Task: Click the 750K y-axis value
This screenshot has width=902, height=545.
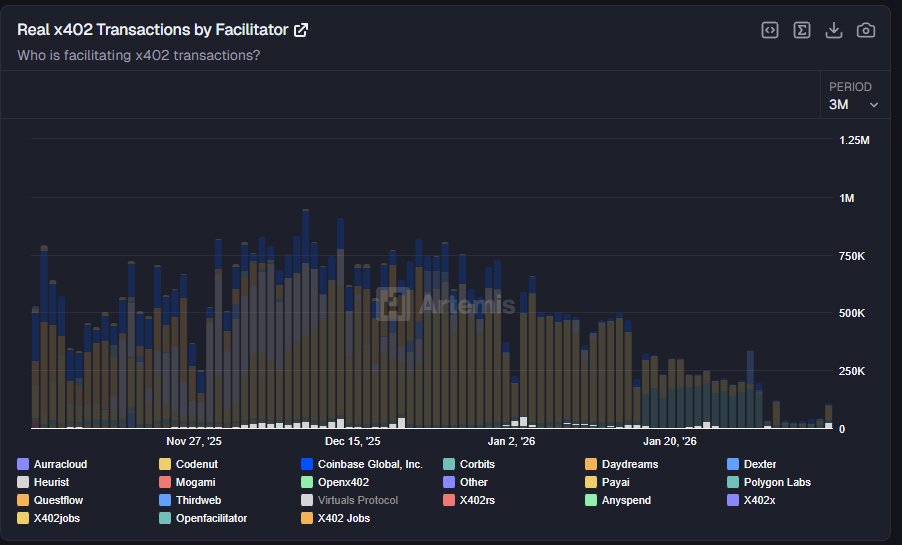Action: pos(852,256)
